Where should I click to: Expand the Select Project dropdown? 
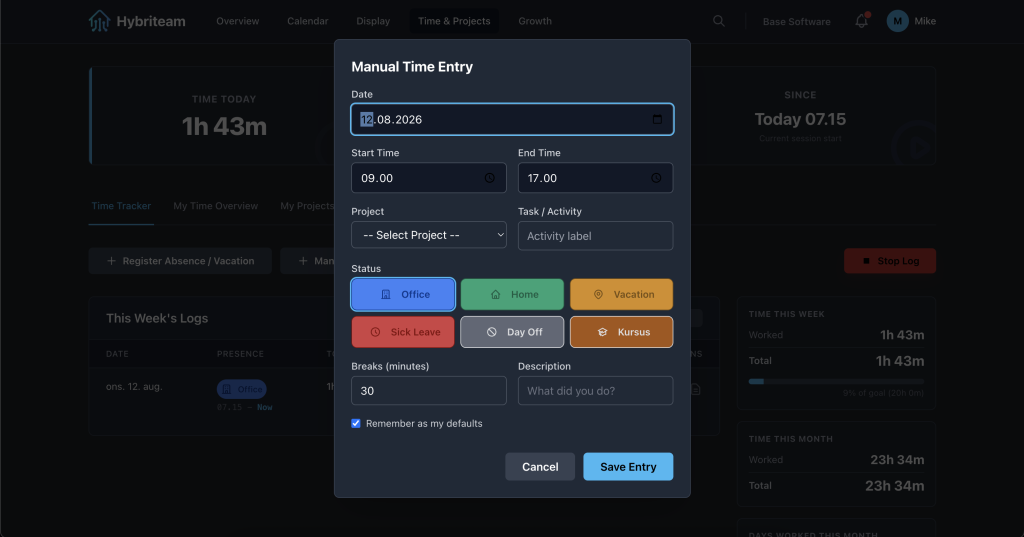[428, 235]
